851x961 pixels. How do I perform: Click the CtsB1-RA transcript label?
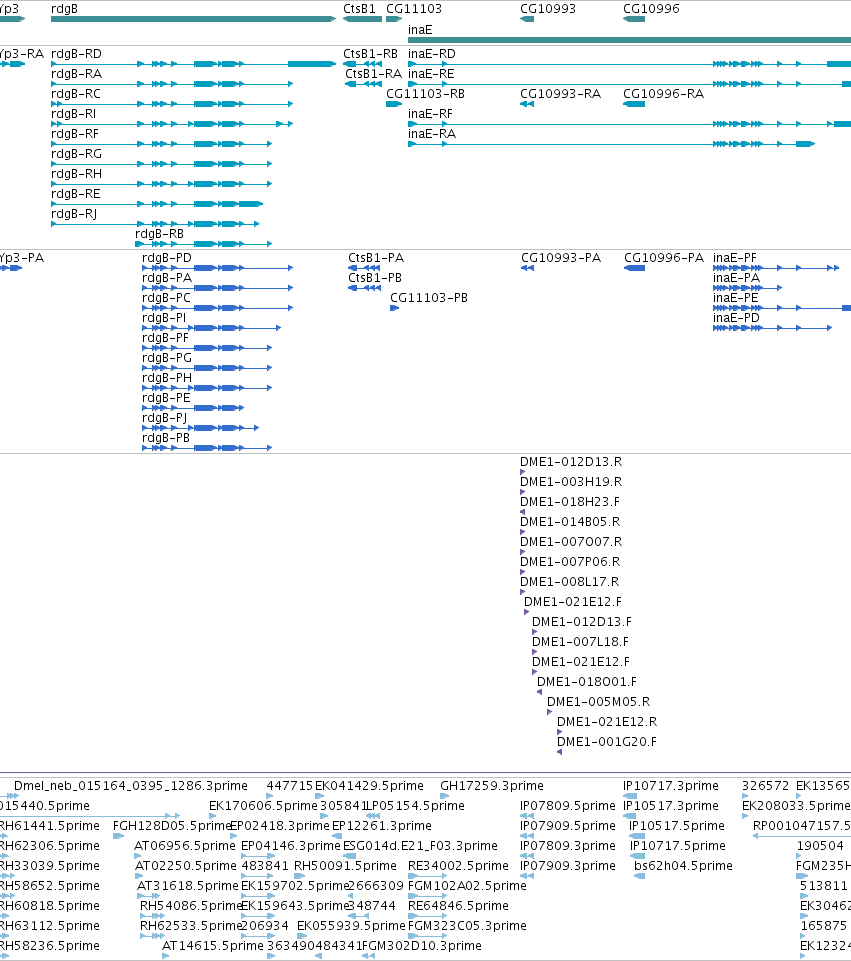tap(373, 74)
